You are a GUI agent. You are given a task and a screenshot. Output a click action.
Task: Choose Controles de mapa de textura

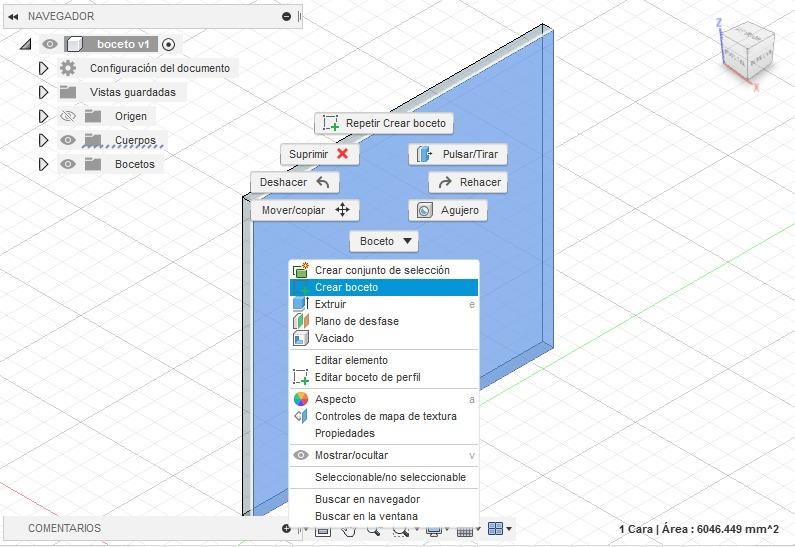click(384, 416)
